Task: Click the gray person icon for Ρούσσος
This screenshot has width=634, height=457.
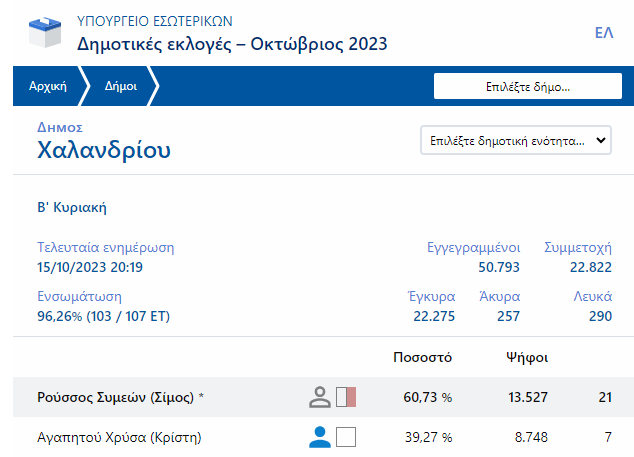Action: 320,397
